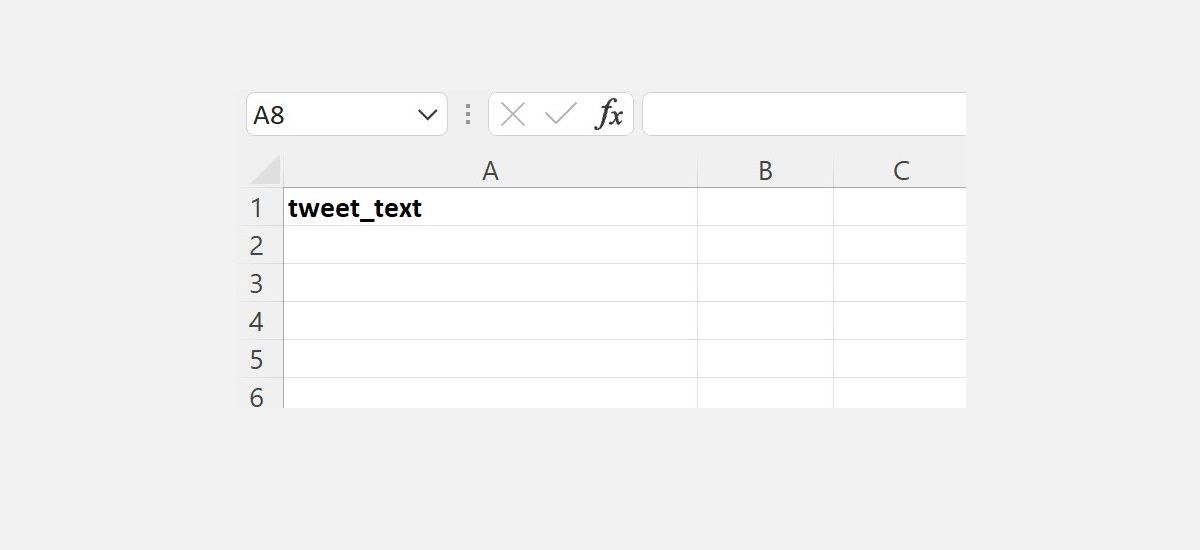This screenshot has height=550, width=1200.
Task: Click empty cell C4
Action: (x=900, y=321)
